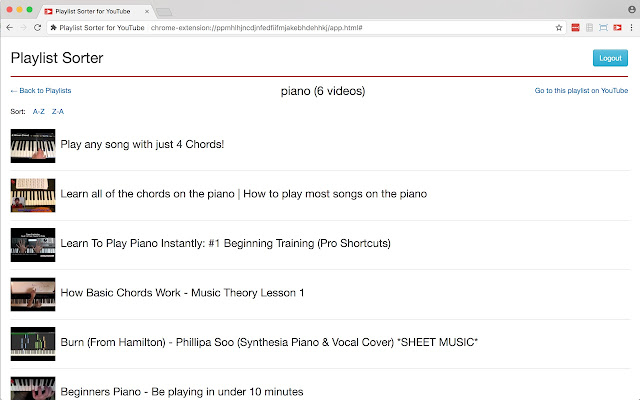Open the user profile icon in title bar
This screenshot has width=640, height=400.
(631, 9)
